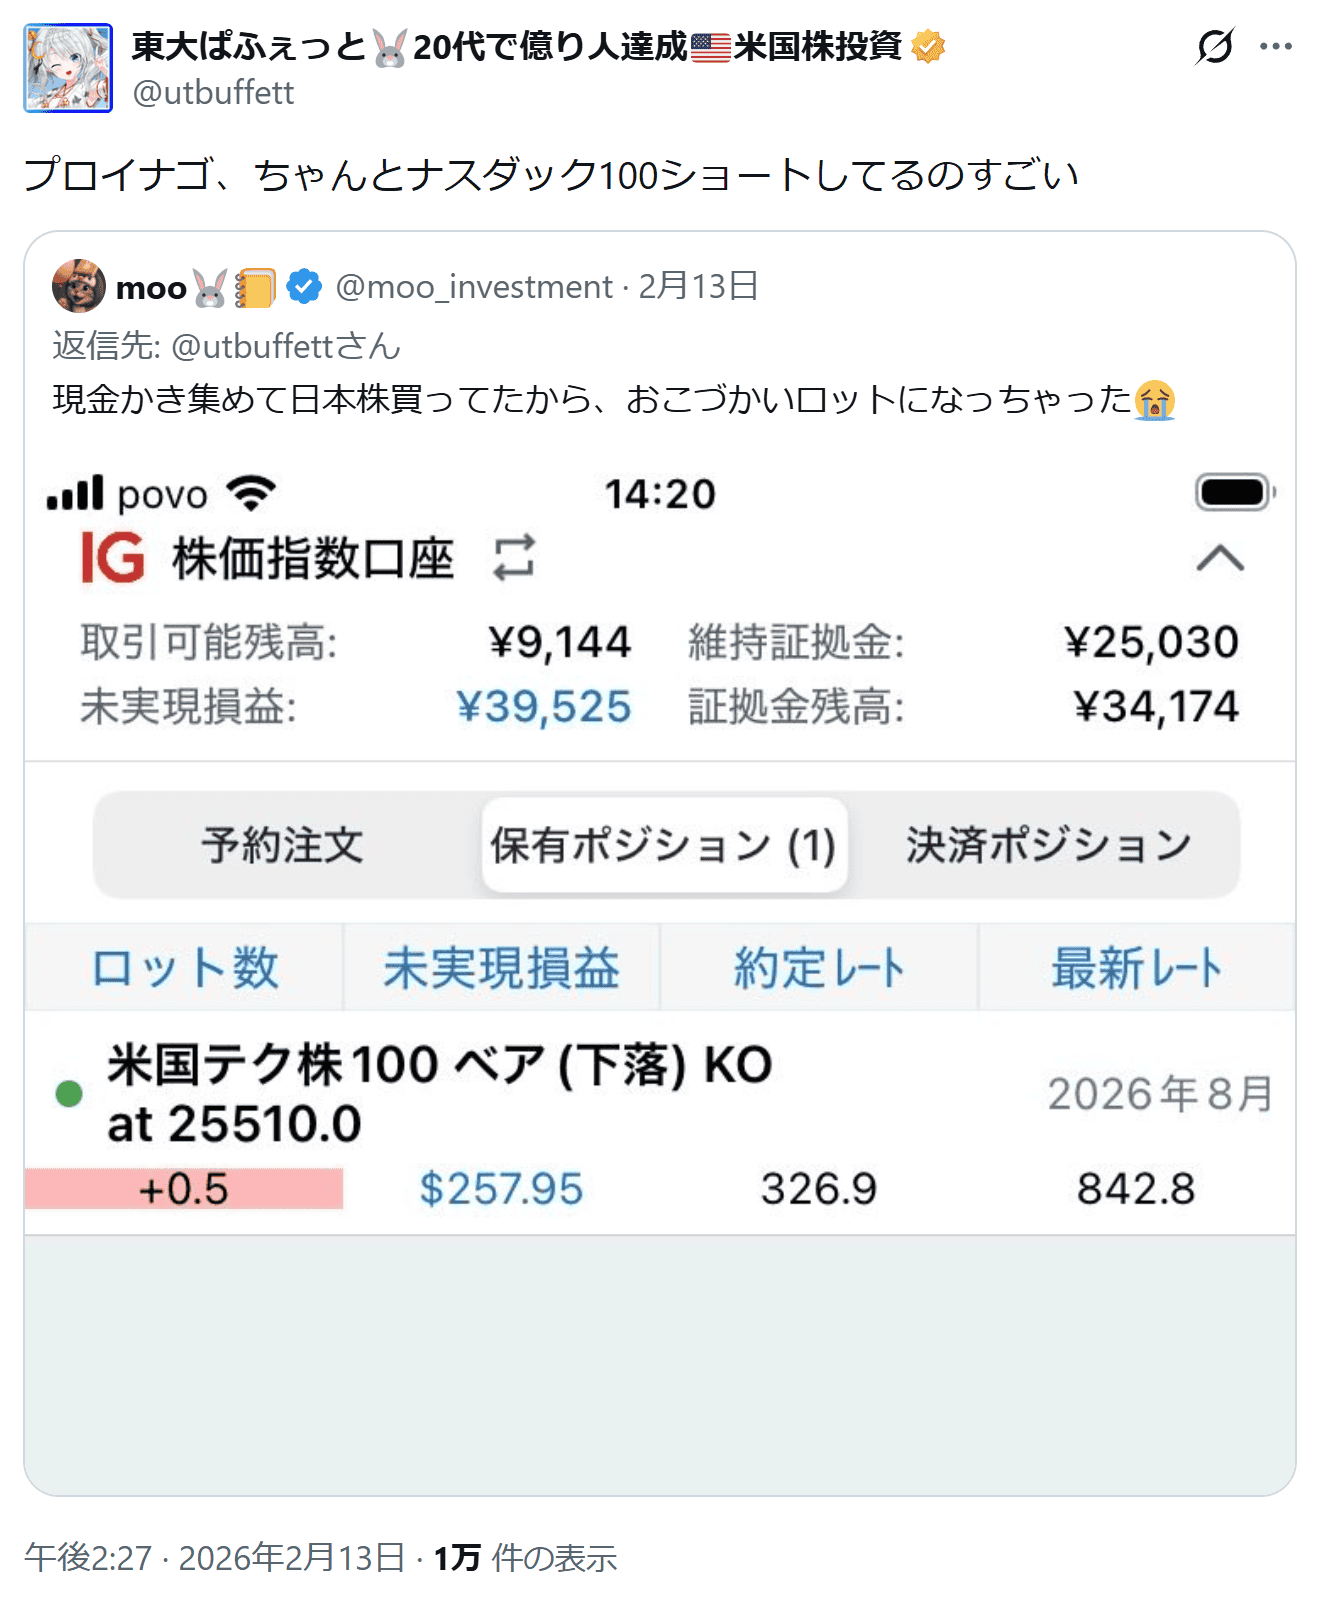Click the utbuffett profile avatar

(x=68, y=68)
